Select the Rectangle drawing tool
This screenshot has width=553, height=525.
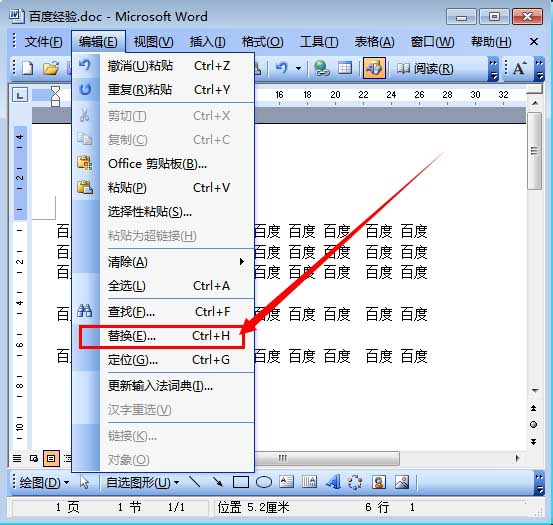[241, 482]
